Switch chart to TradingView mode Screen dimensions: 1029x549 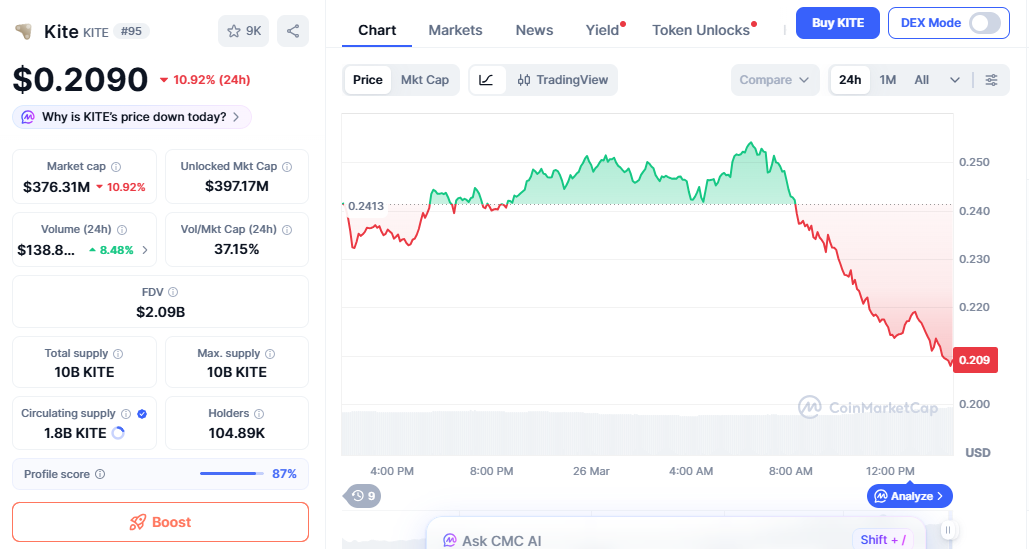[563, 80]
